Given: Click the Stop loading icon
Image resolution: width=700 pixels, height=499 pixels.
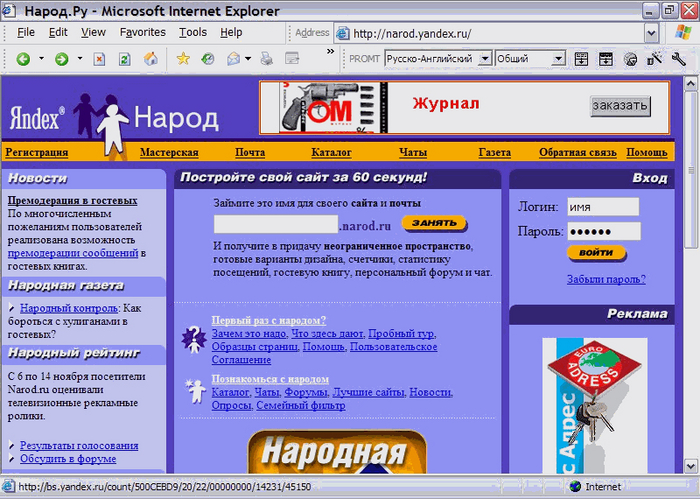Looking at the screenshot, I should pyautogui.click(x=99, y=59).
